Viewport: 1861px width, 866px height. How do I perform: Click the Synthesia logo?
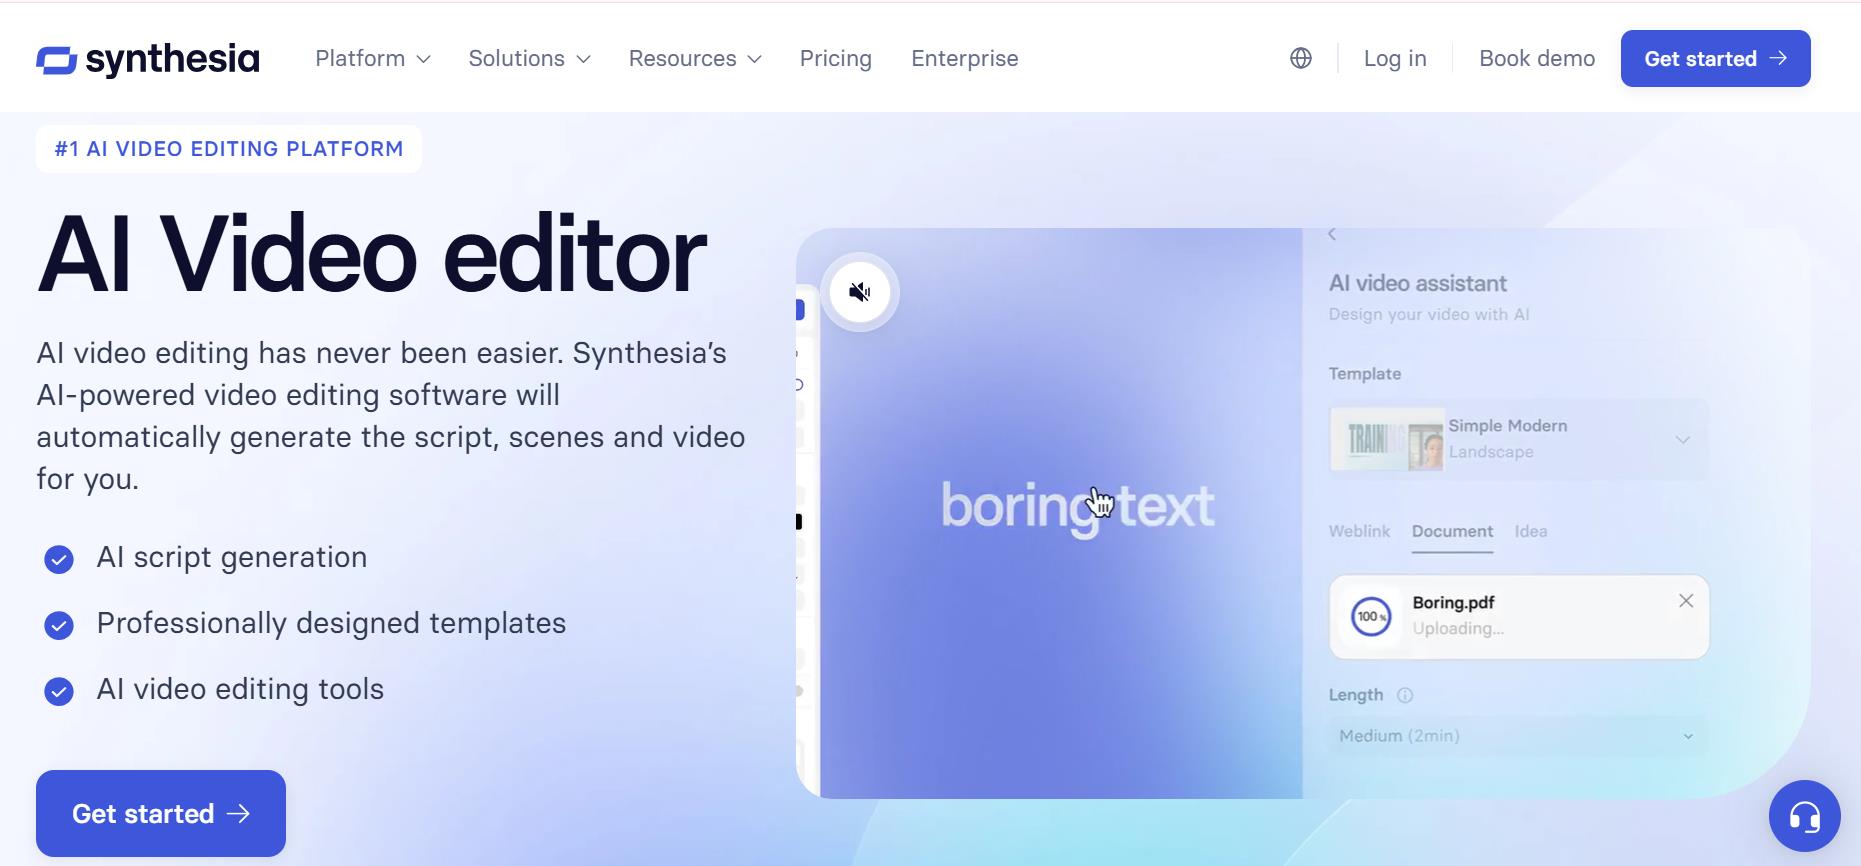tap(148, 60)
